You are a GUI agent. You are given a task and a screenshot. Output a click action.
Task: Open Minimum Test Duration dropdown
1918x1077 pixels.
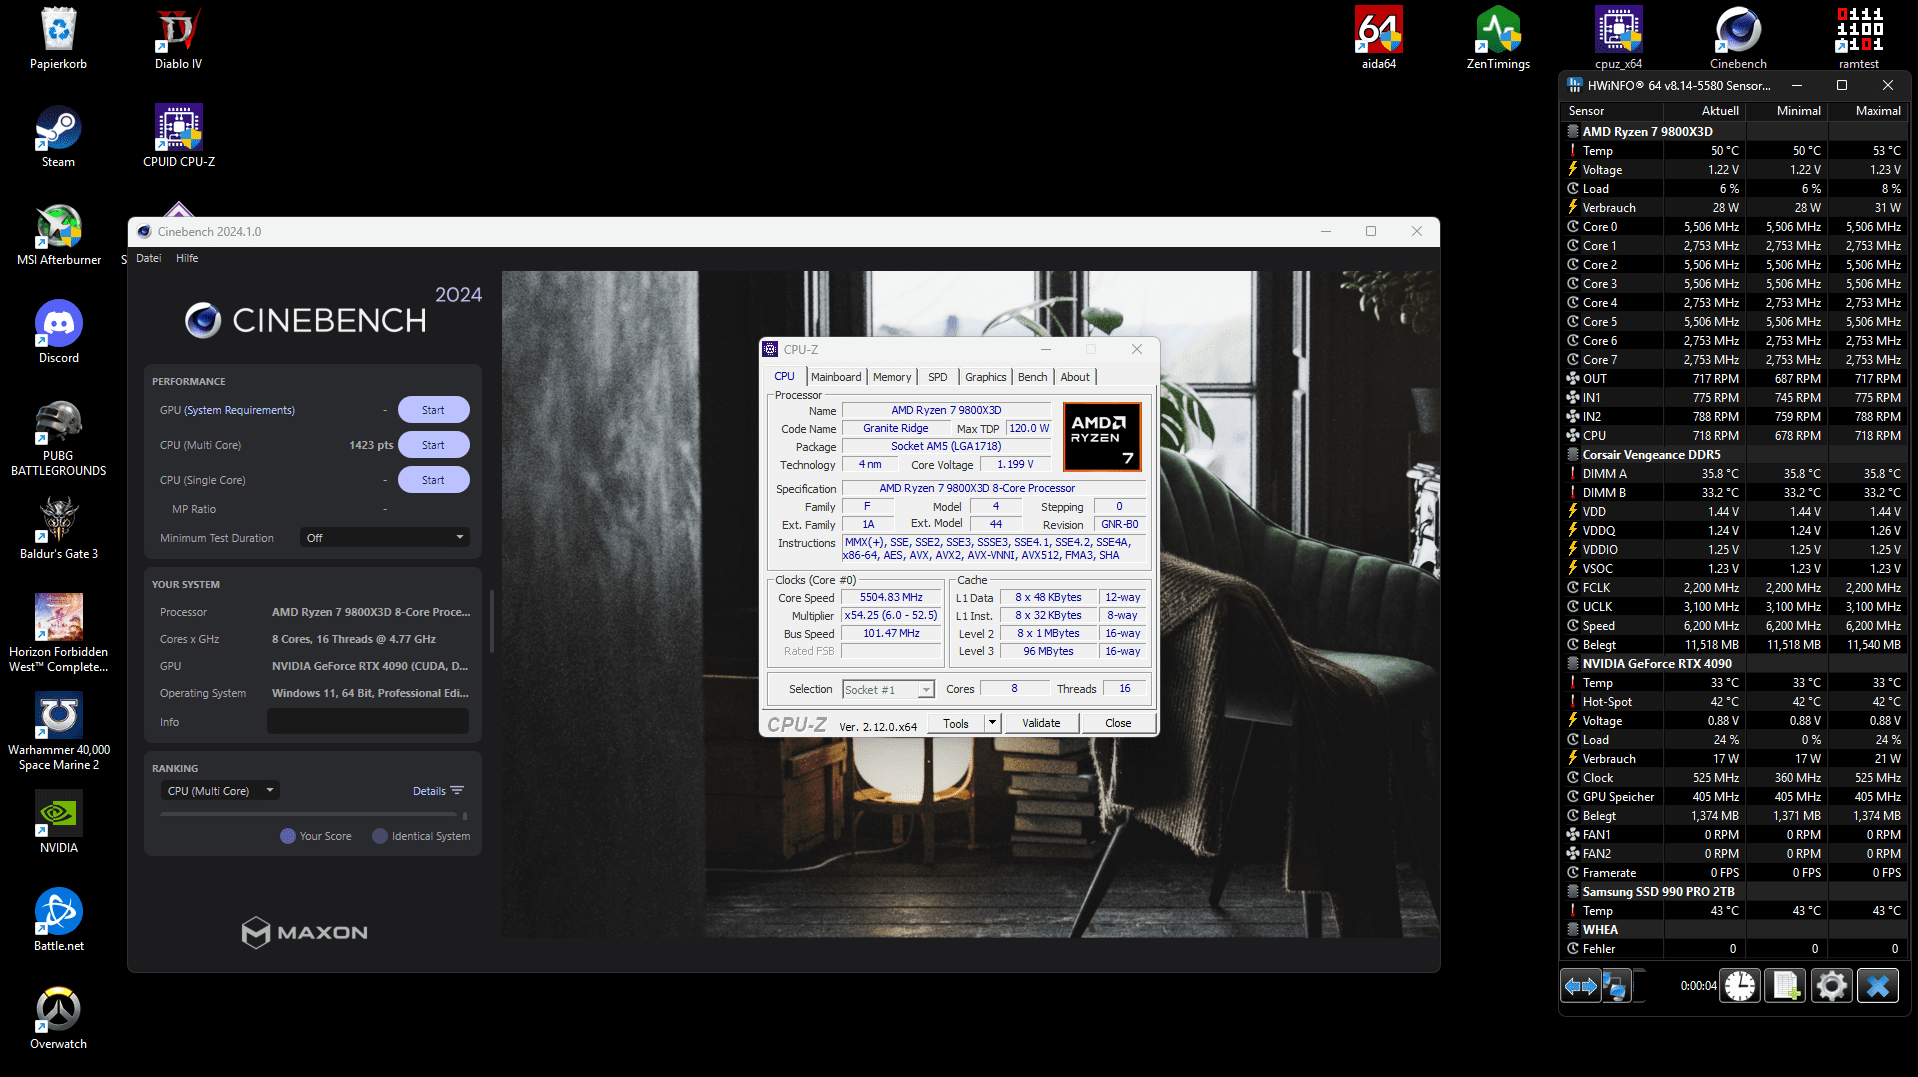pos(384,538)
